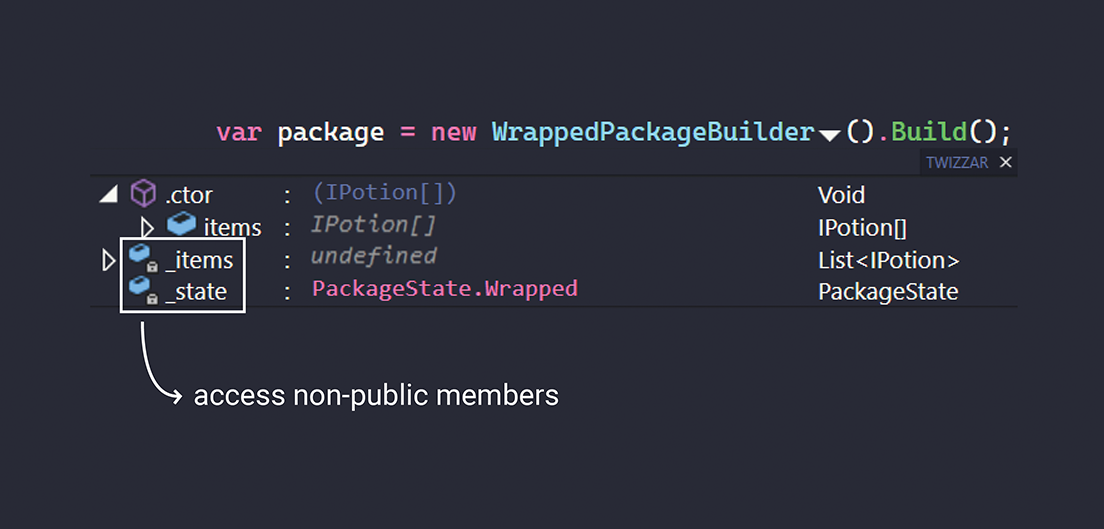Select the _items member label
The height and width of the screenshot is (529, 1104).
(x=199, y=260)
